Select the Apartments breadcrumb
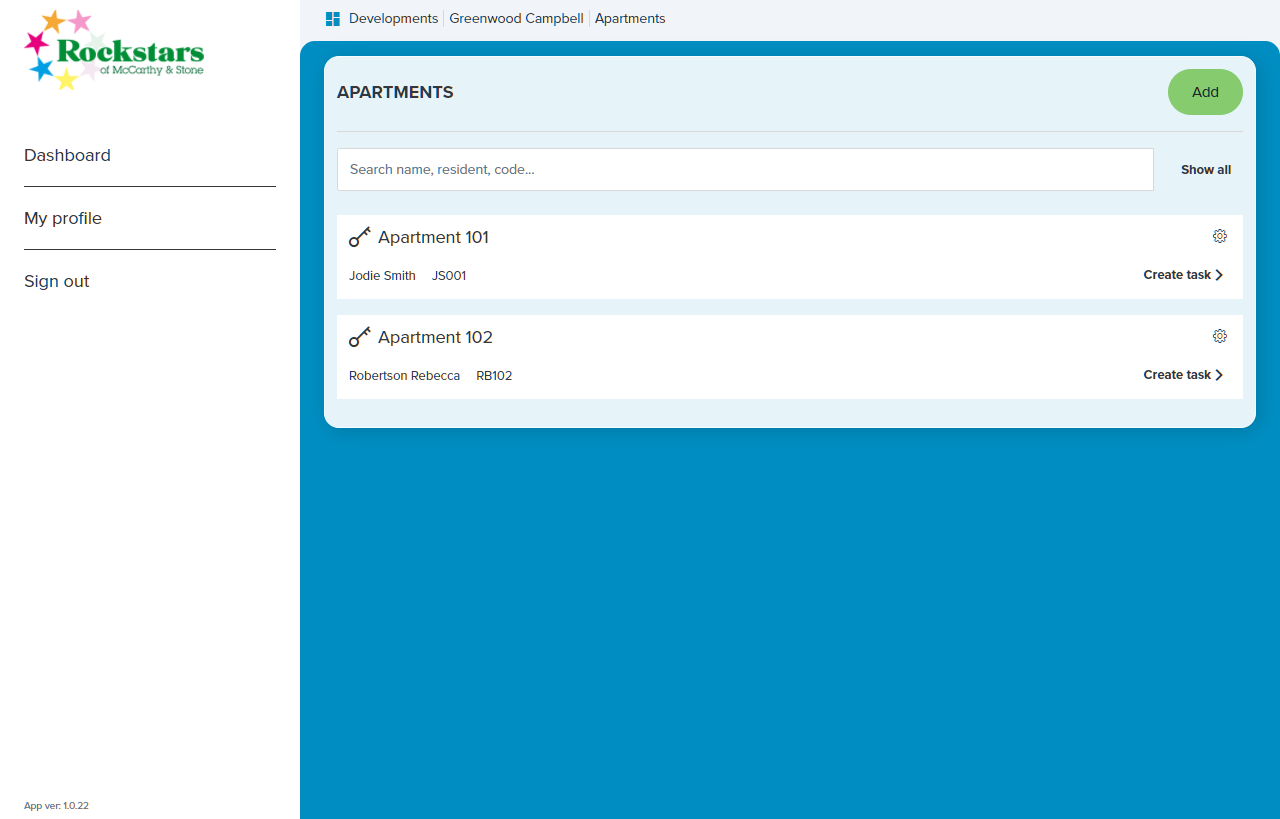 point(630,19)
